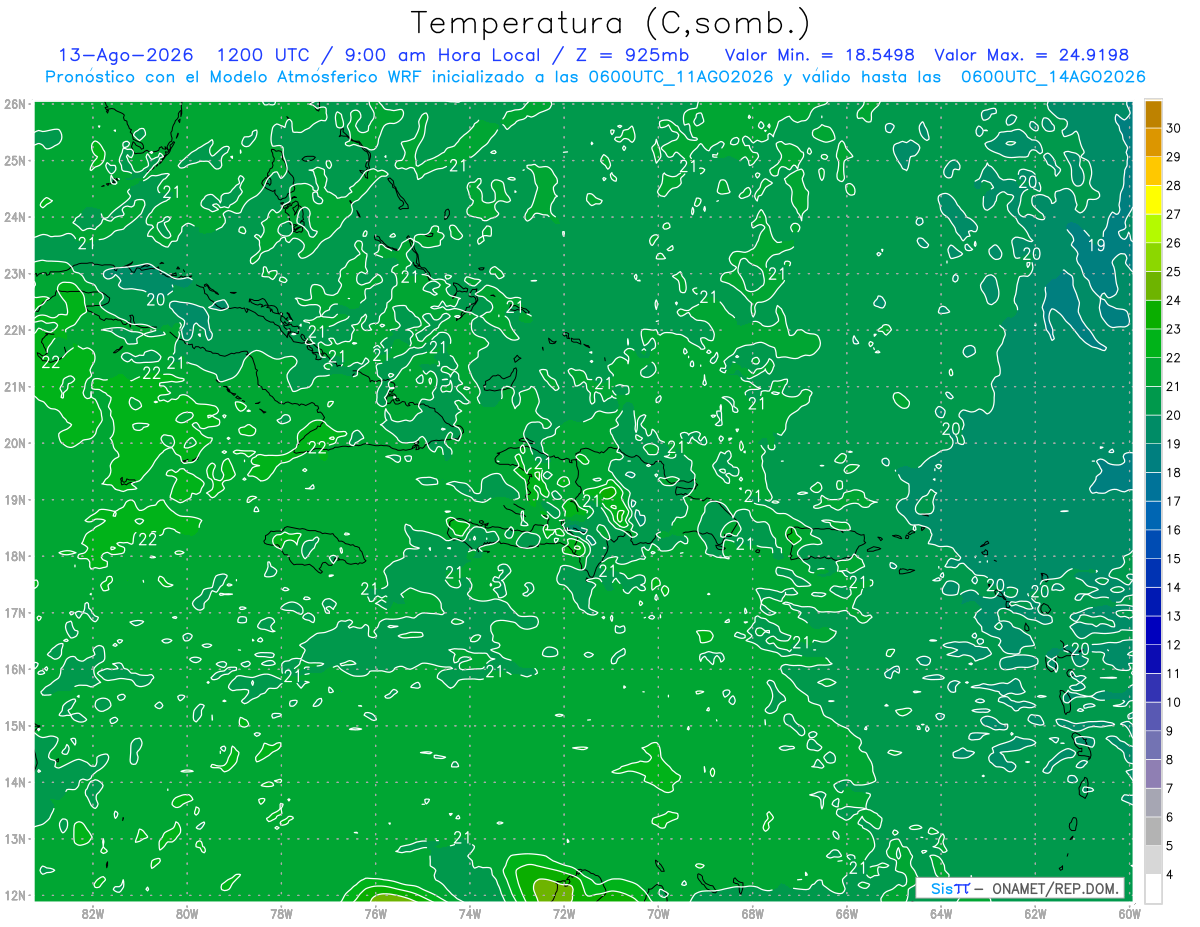Click the "13N" latitude axis label
The height and width of the screenshot is (927, 1200).
15,838
